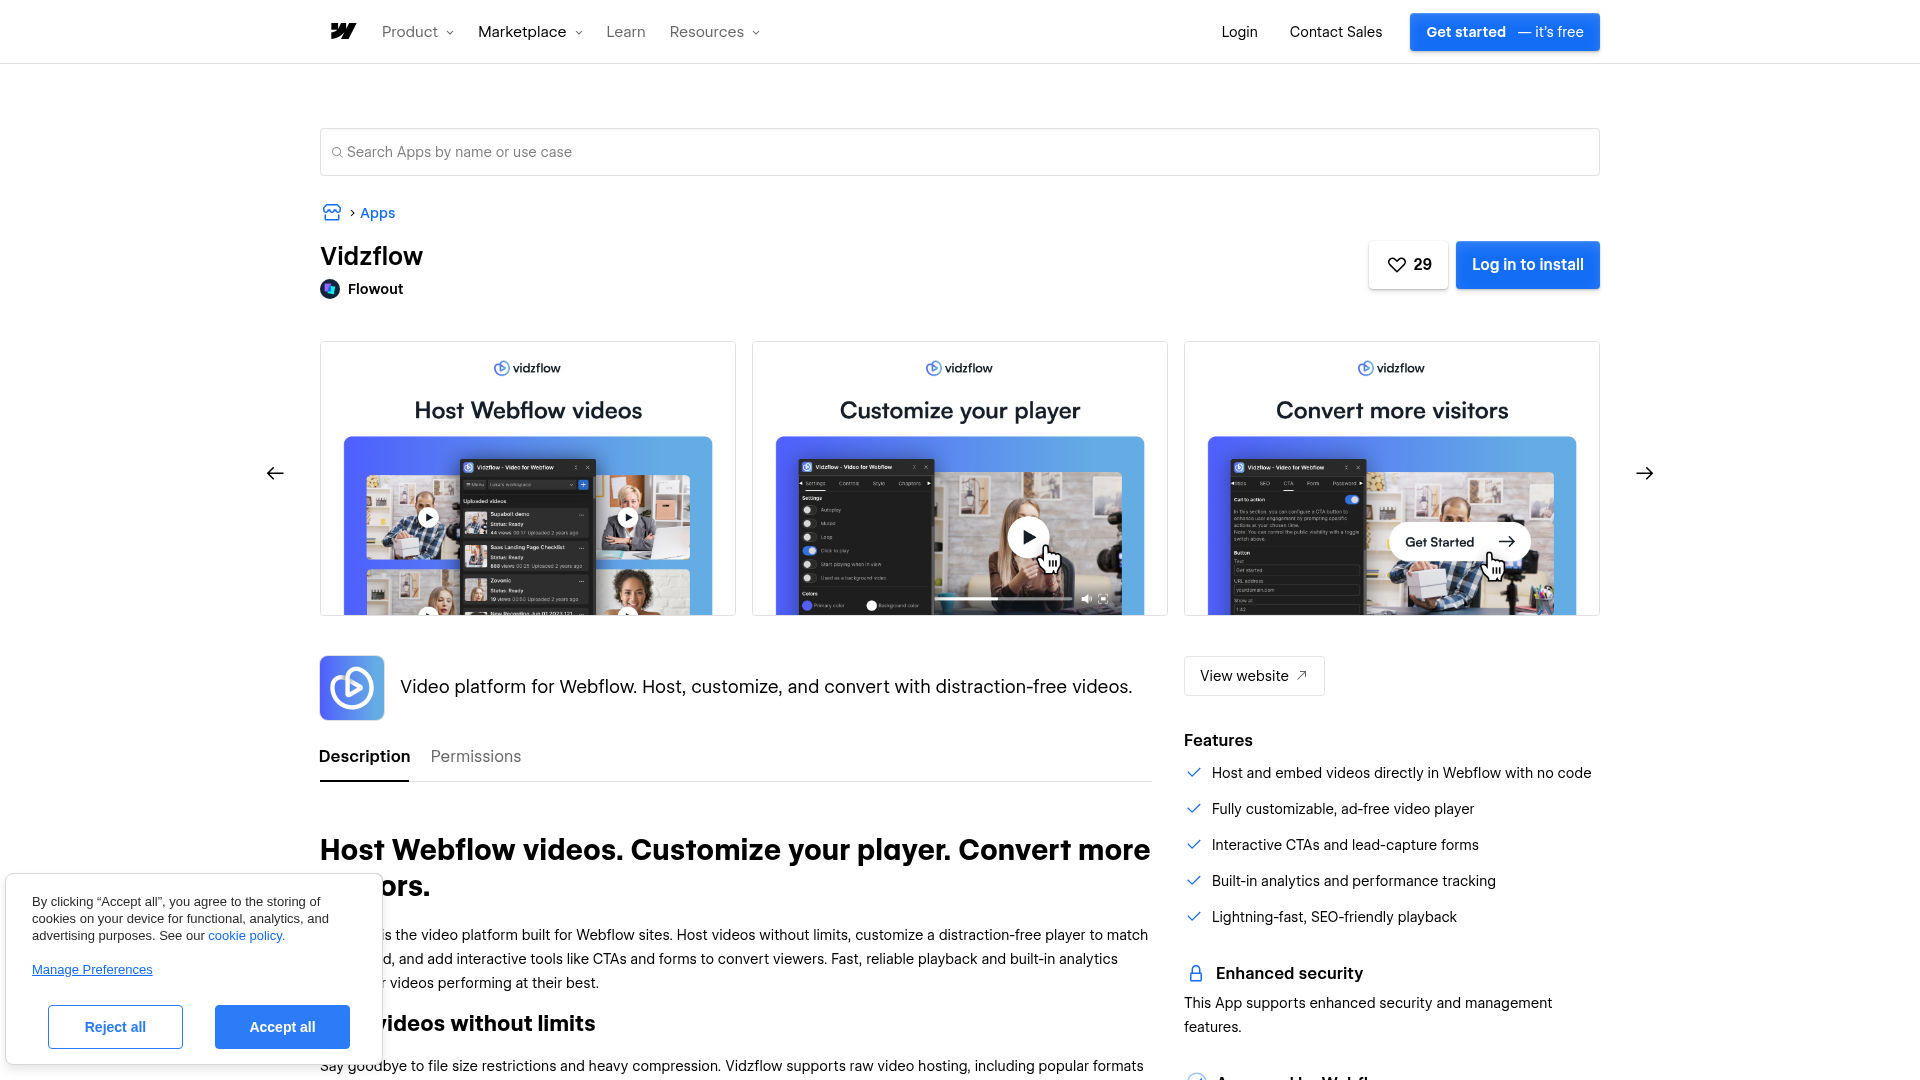Image resolution: width=1920 pixels, height=1080 pixels.
Task: Switch to the Permissions tab
Action: 476,757
